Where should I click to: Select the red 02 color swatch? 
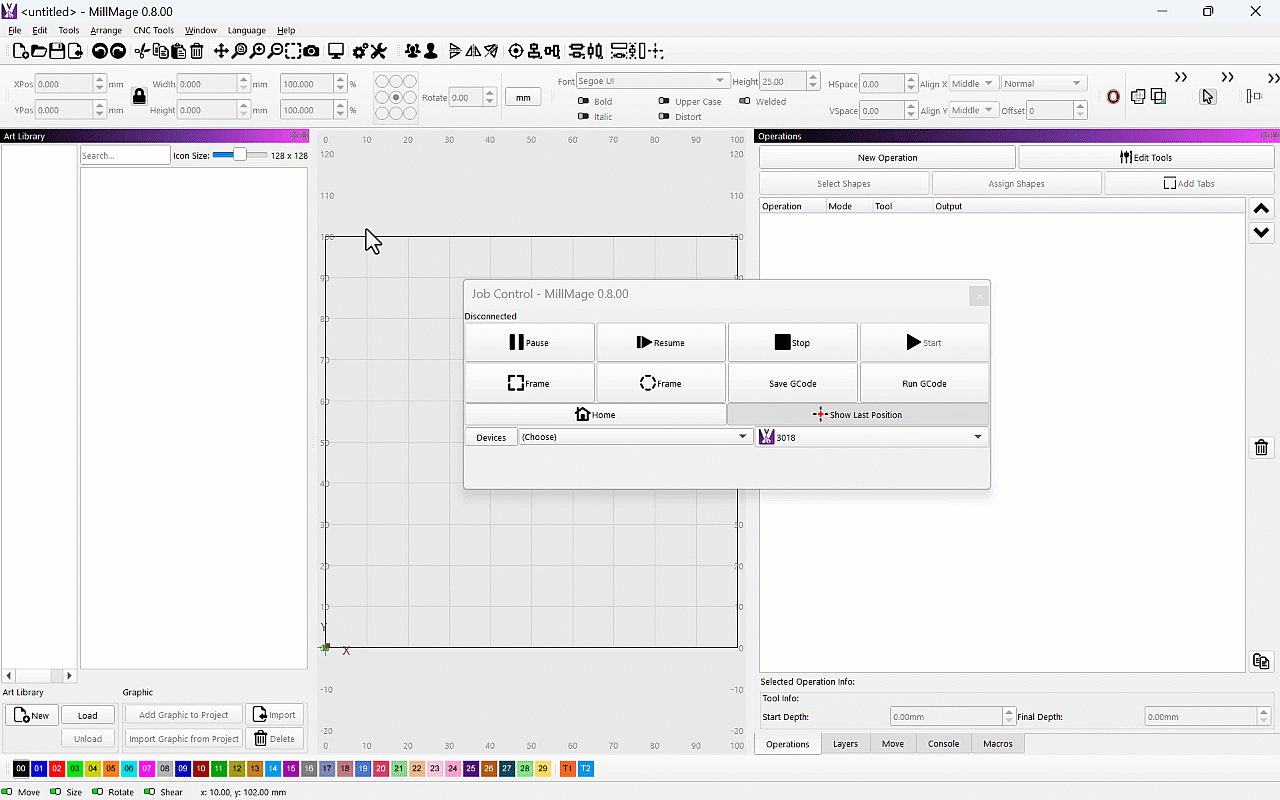click(57, 768)
